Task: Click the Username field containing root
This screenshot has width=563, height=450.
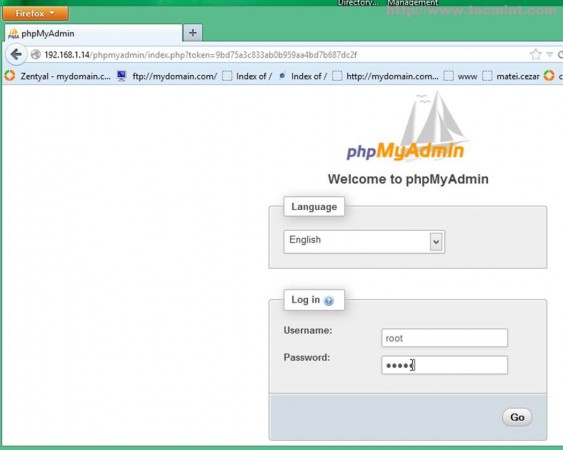Action: [x=445, y=338]
